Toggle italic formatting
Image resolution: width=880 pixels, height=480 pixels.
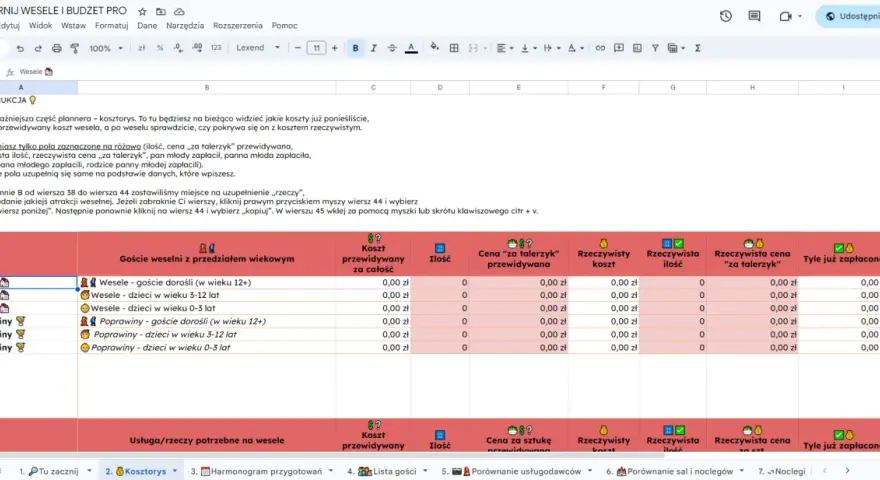(x=374, y=48)
